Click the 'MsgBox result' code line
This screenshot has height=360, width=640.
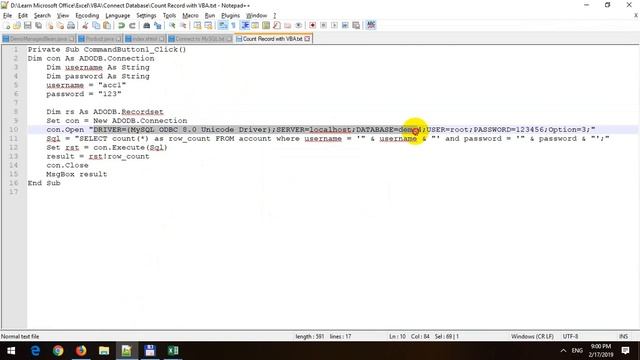(77, 174)
